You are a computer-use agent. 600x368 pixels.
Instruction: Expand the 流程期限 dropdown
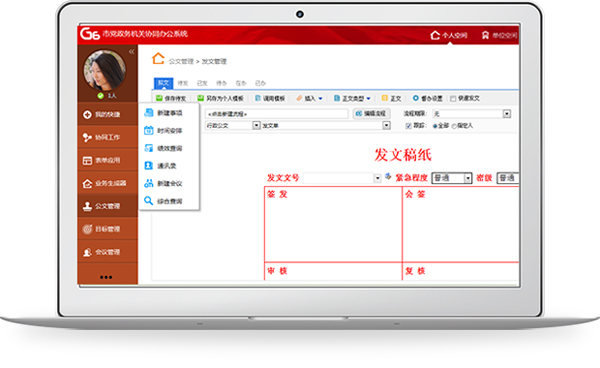[x=507, y=114]
